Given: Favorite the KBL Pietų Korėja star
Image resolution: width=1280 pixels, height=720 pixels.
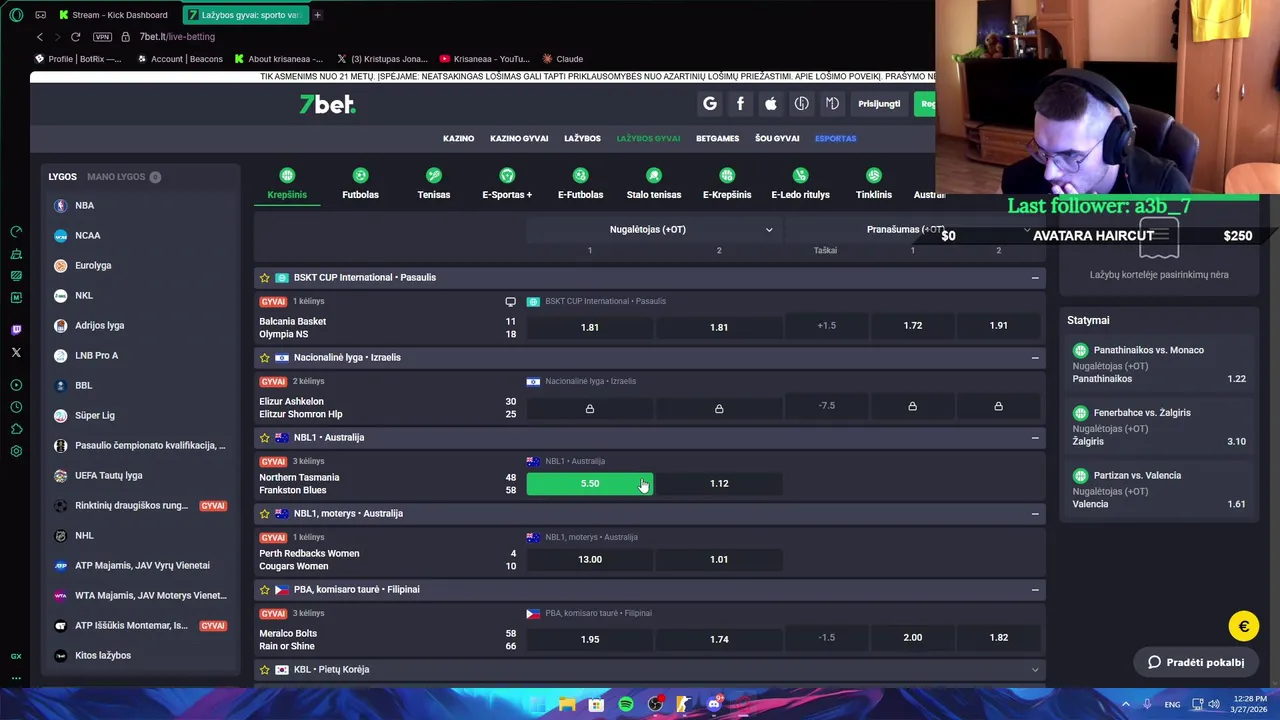Looking at the screenshot, I should tap(264, 670).
